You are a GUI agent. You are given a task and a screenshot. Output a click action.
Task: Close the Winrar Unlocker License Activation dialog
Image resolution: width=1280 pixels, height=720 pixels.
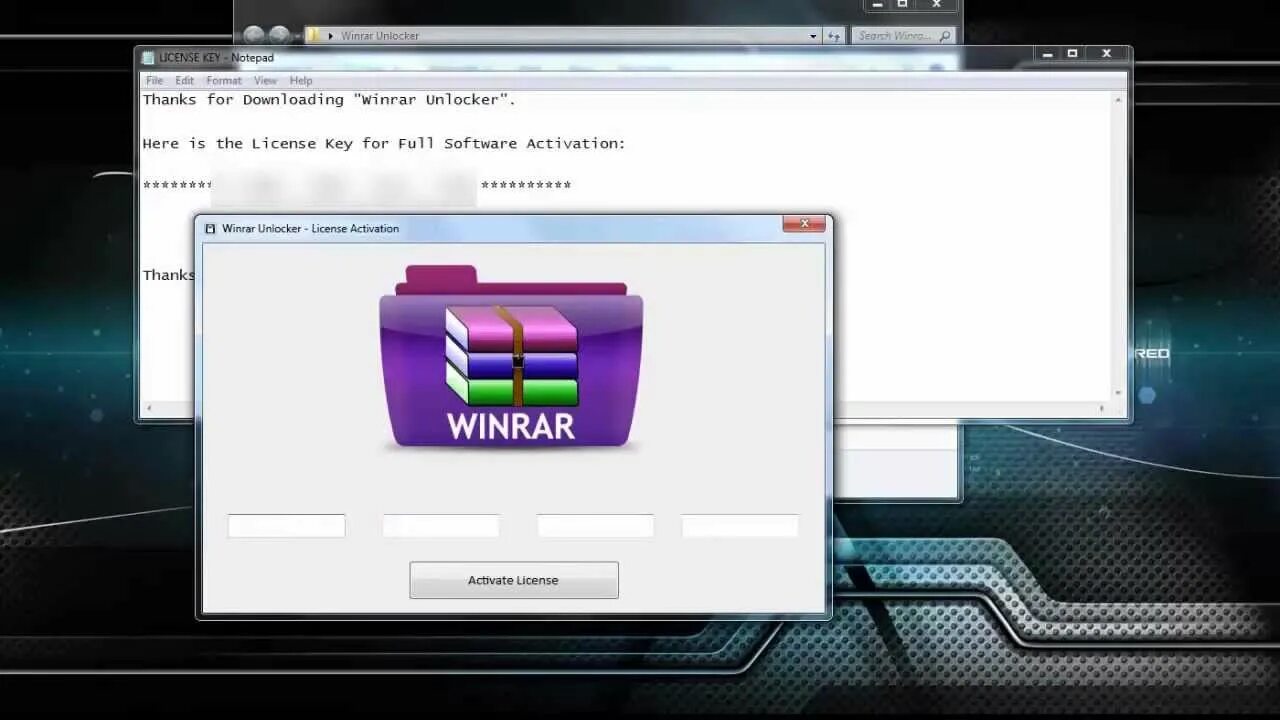804,224
